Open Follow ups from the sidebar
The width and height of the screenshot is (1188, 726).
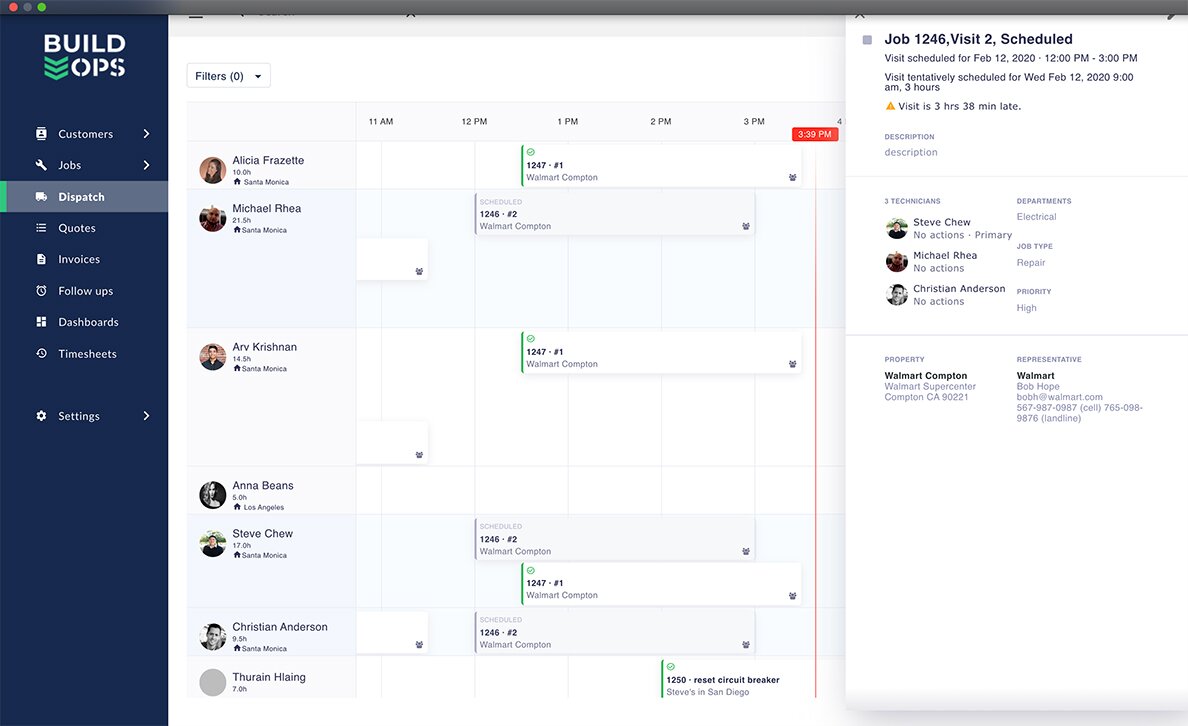point(84,290)
